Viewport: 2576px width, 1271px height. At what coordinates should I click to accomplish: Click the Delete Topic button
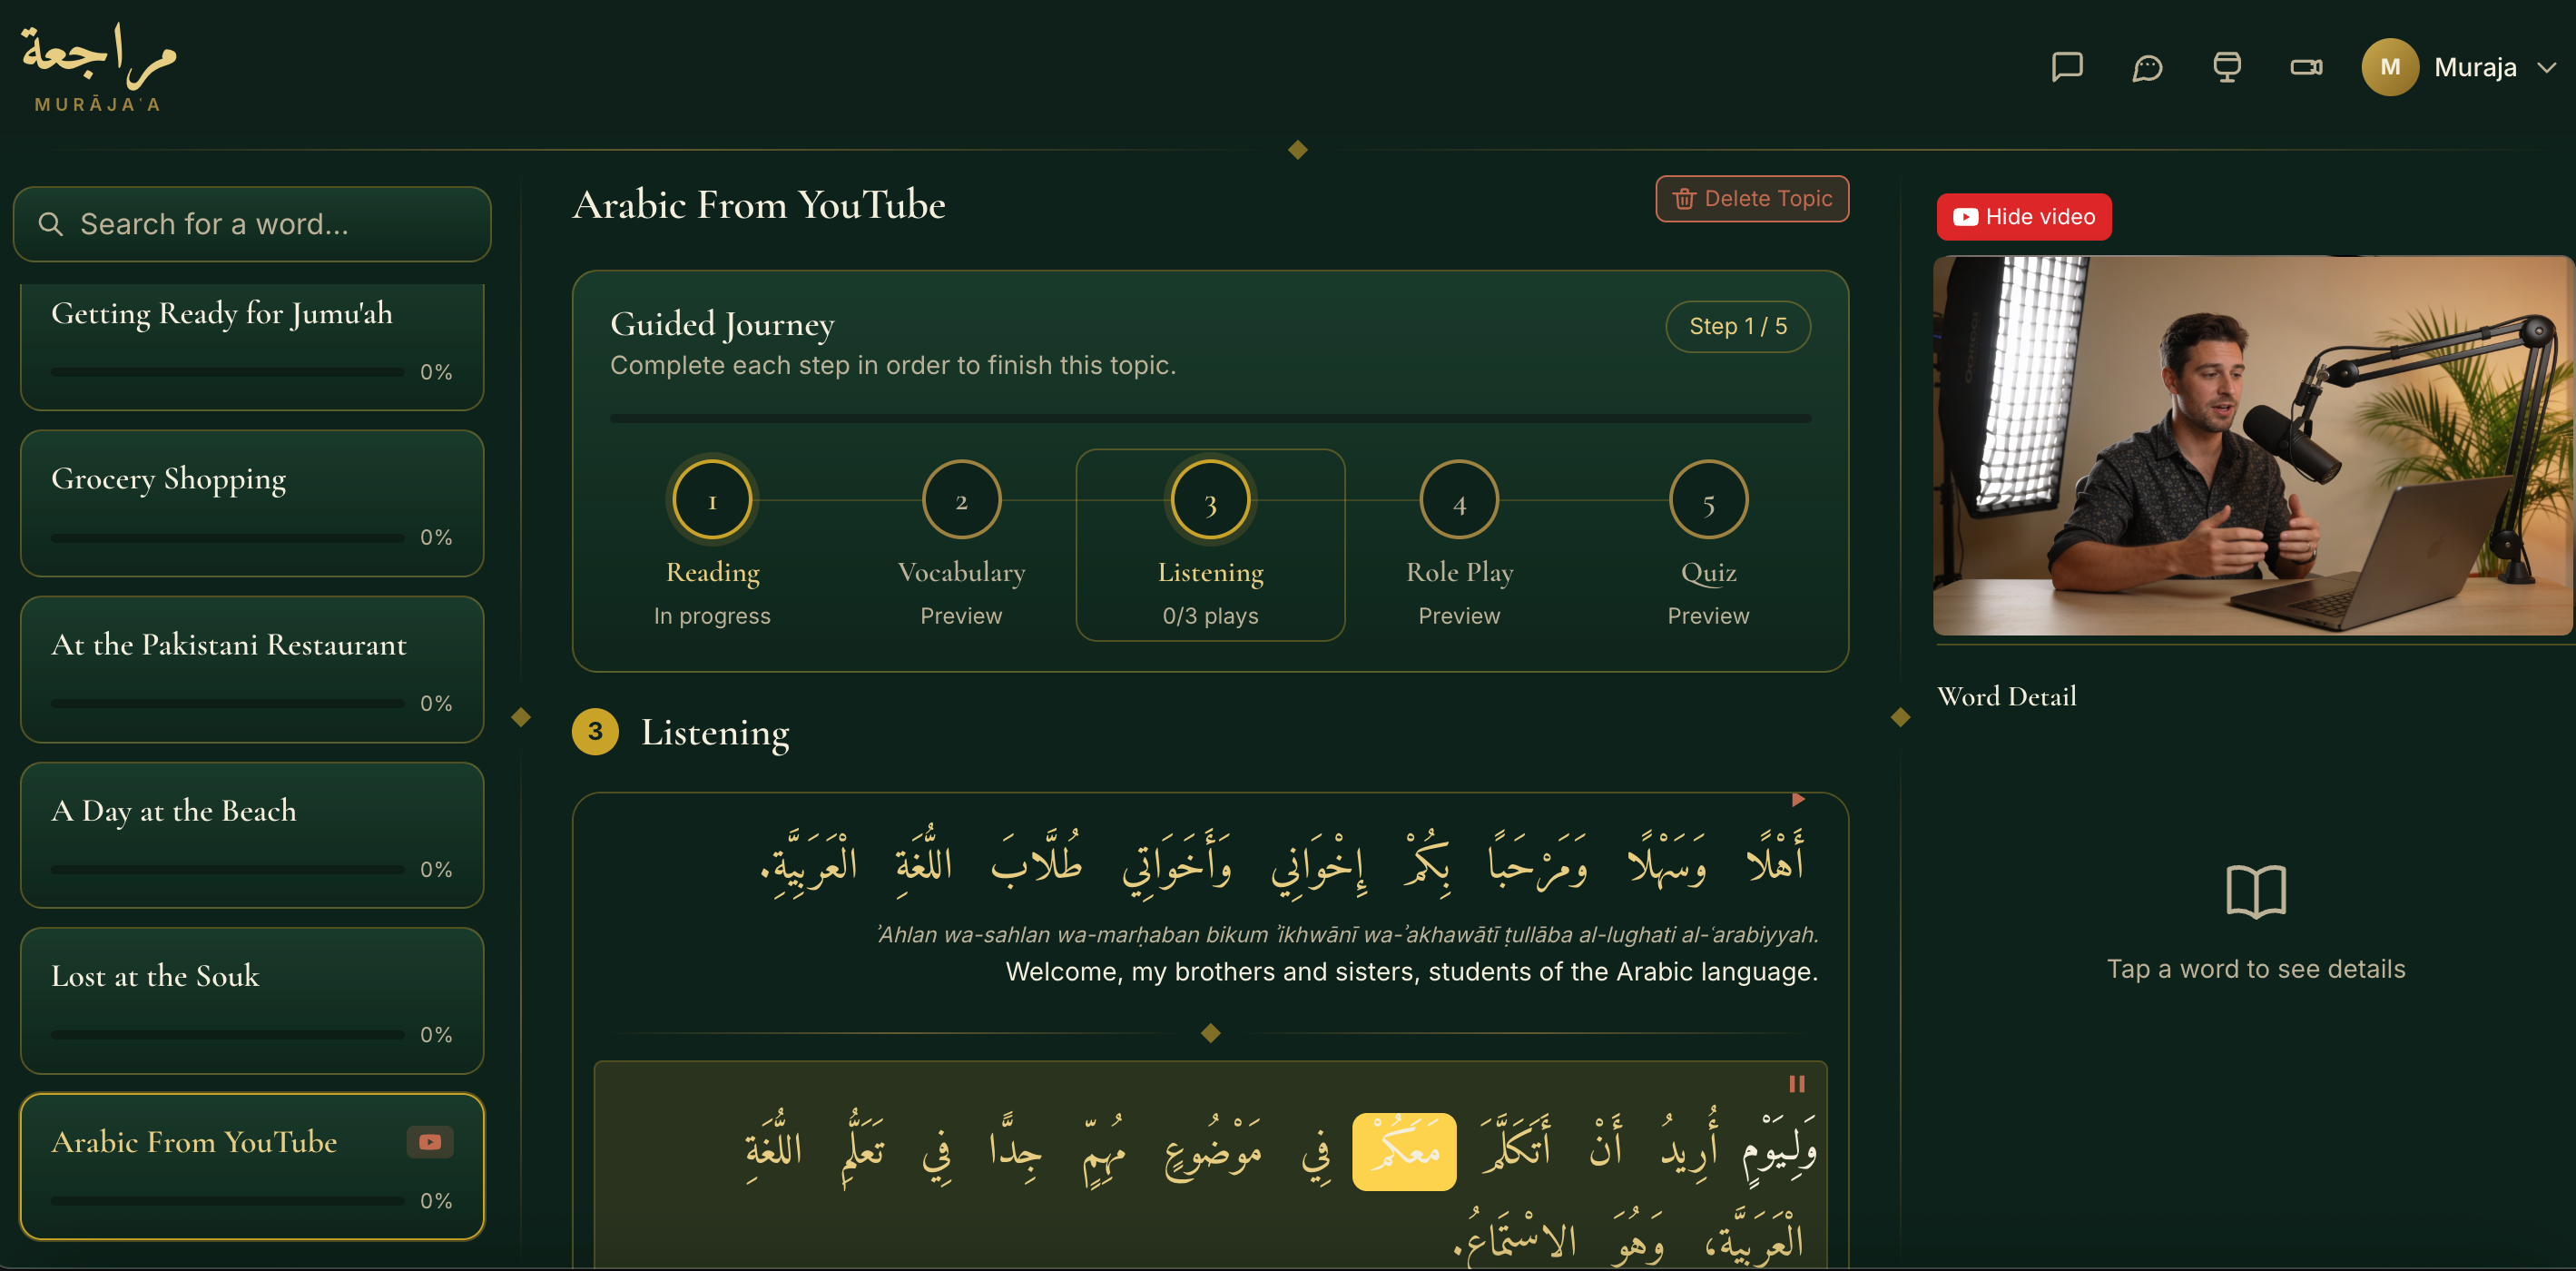(x=1752, y=199)
